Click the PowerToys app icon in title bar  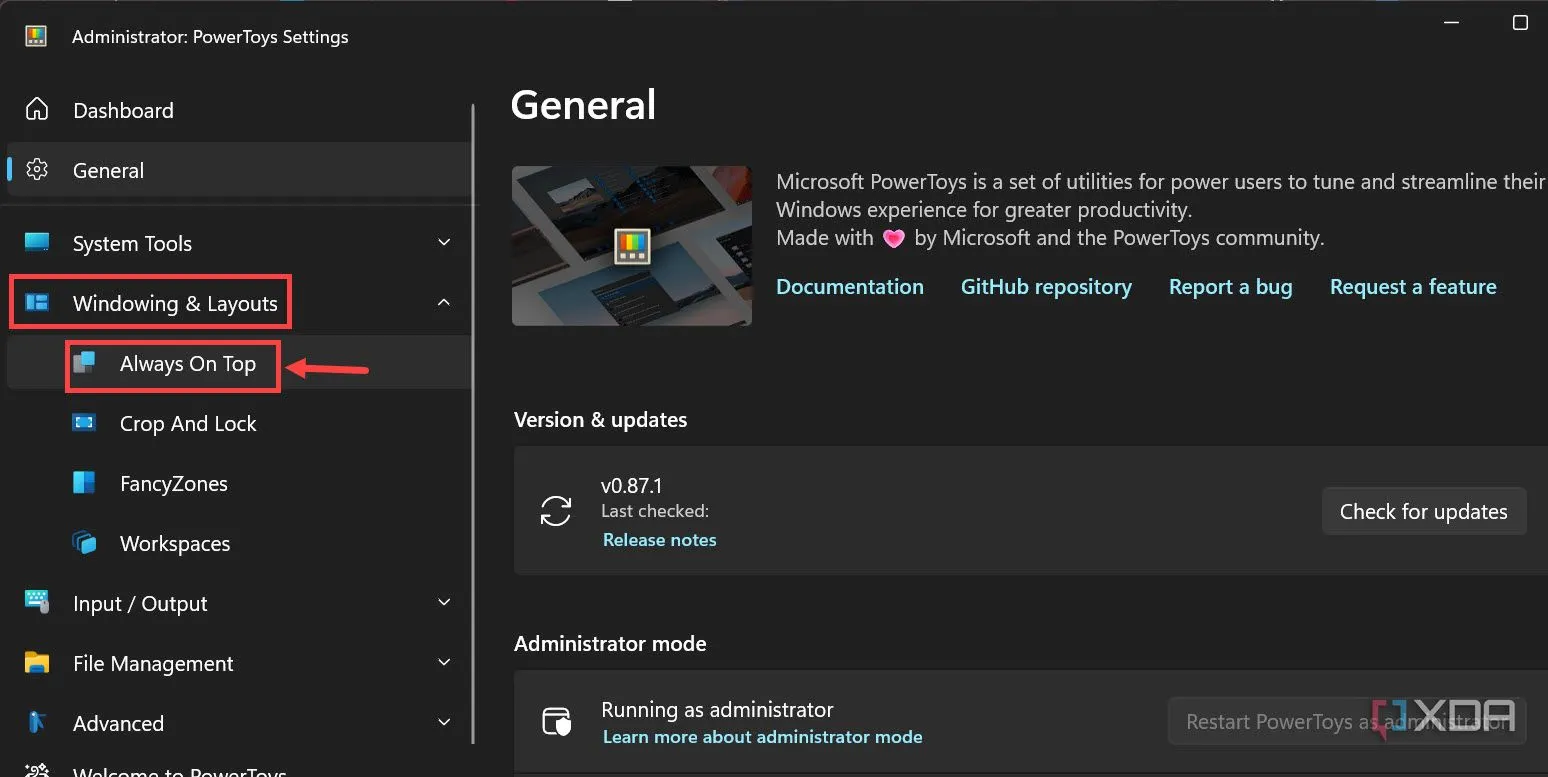point(36,37)
